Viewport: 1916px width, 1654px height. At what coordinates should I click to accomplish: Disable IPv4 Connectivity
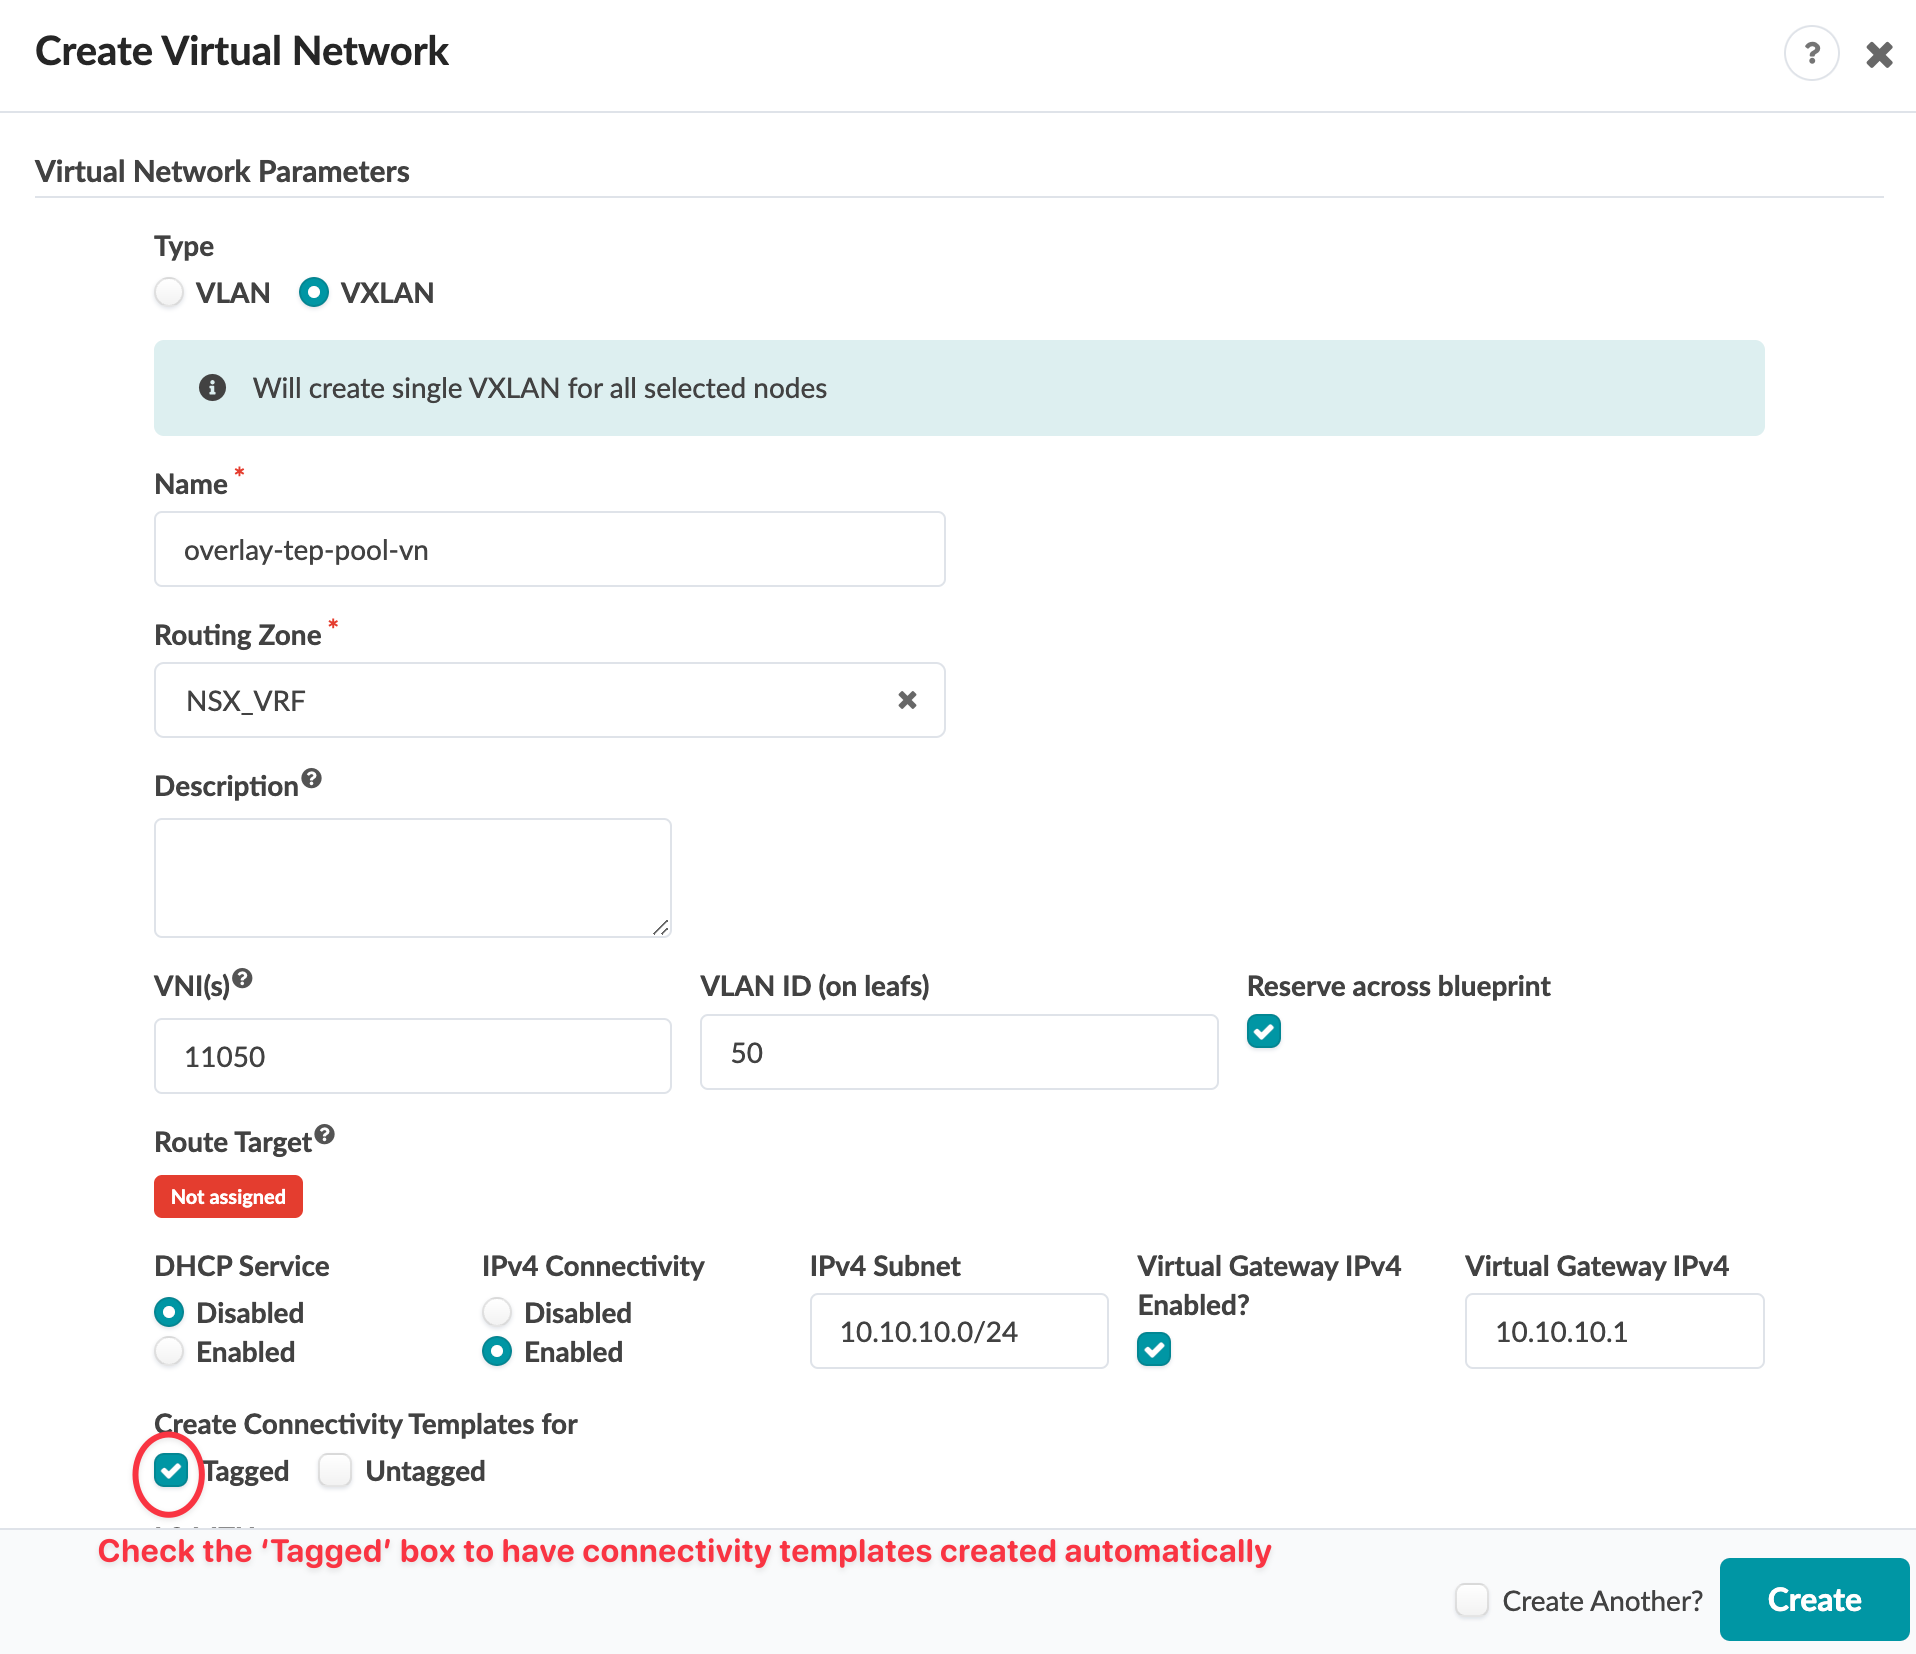click(x=497, y=1312)
